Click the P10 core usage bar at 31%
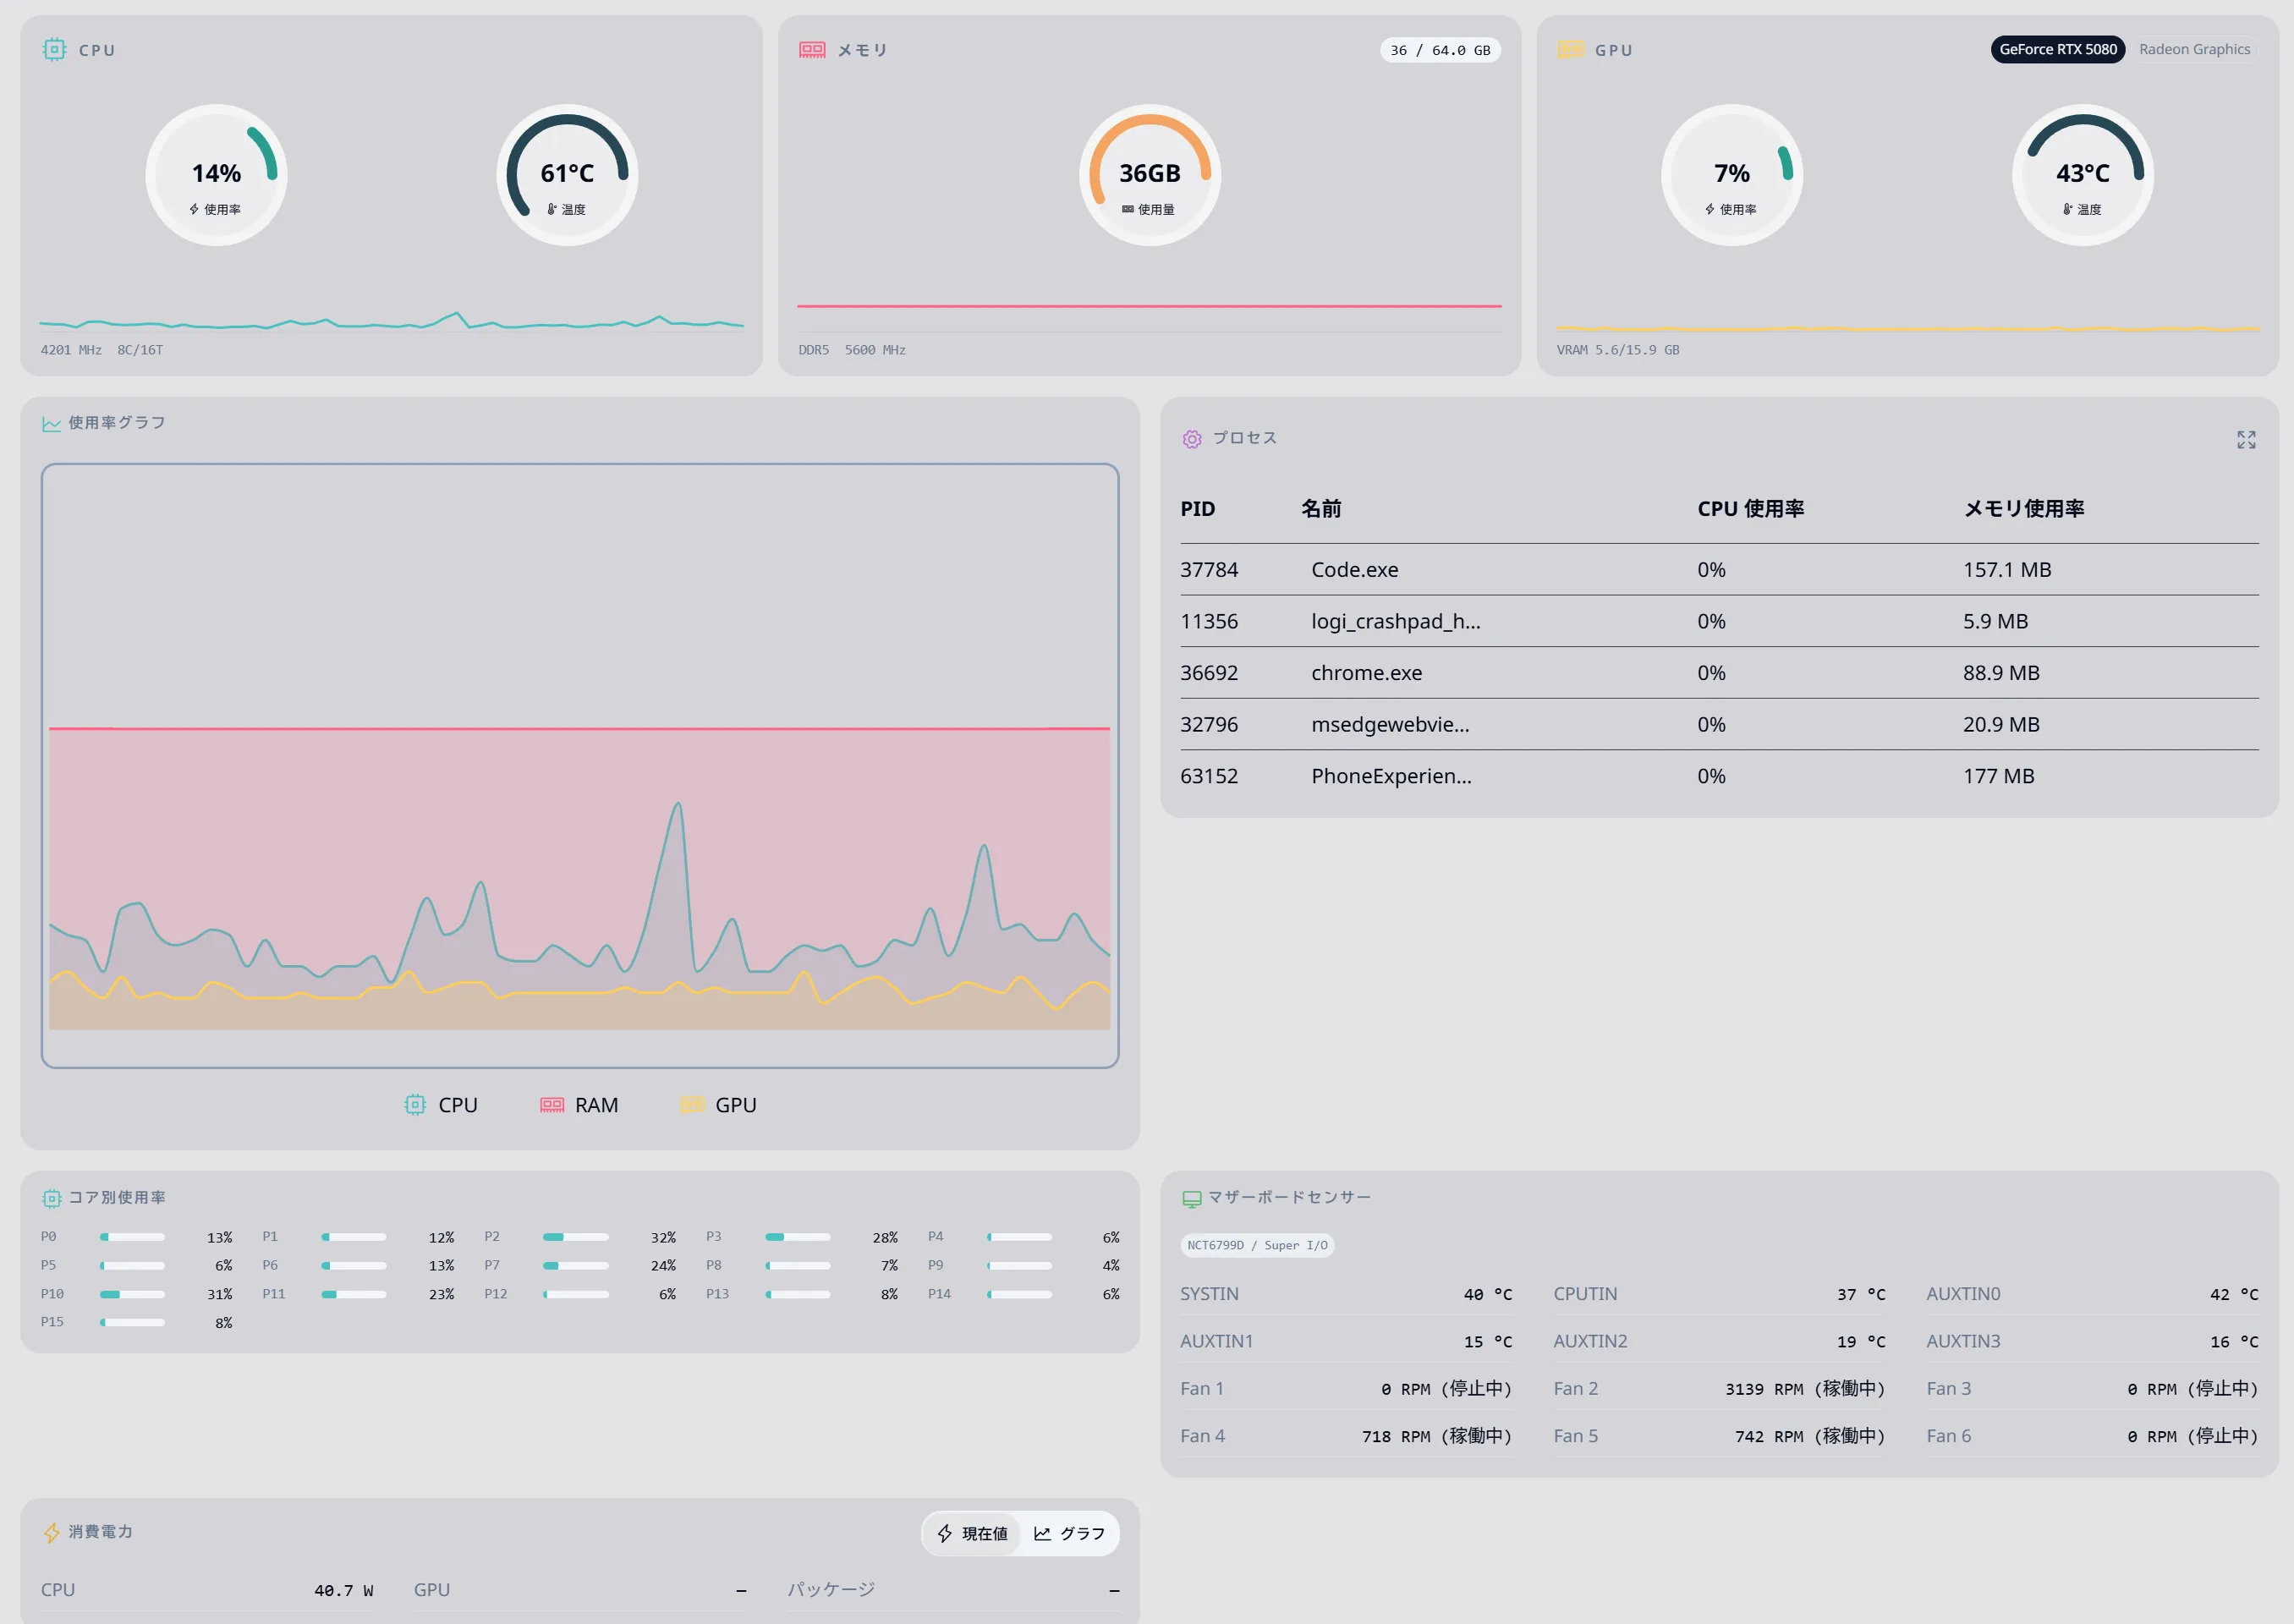Viewport: 2294px width, 1624px height. tap(132, 1295)
